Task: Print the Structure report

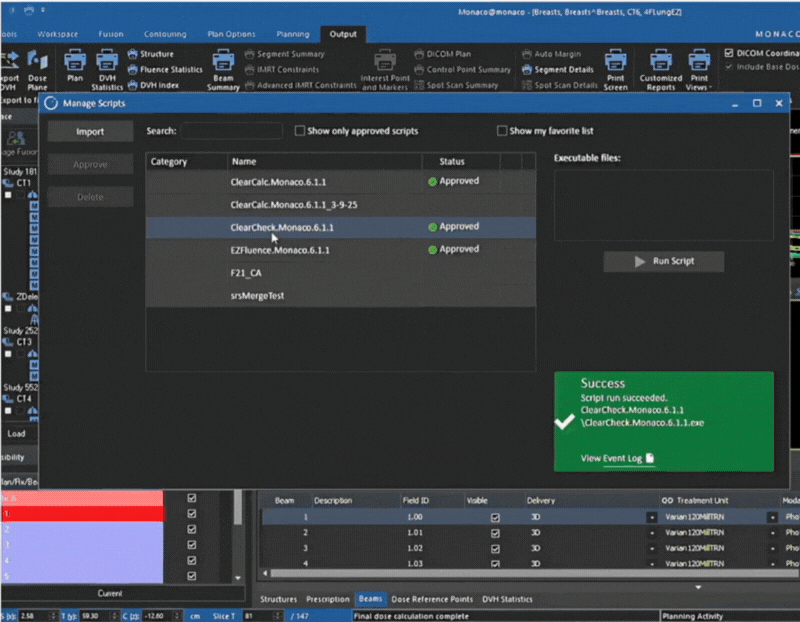Action: click(151, 54)
